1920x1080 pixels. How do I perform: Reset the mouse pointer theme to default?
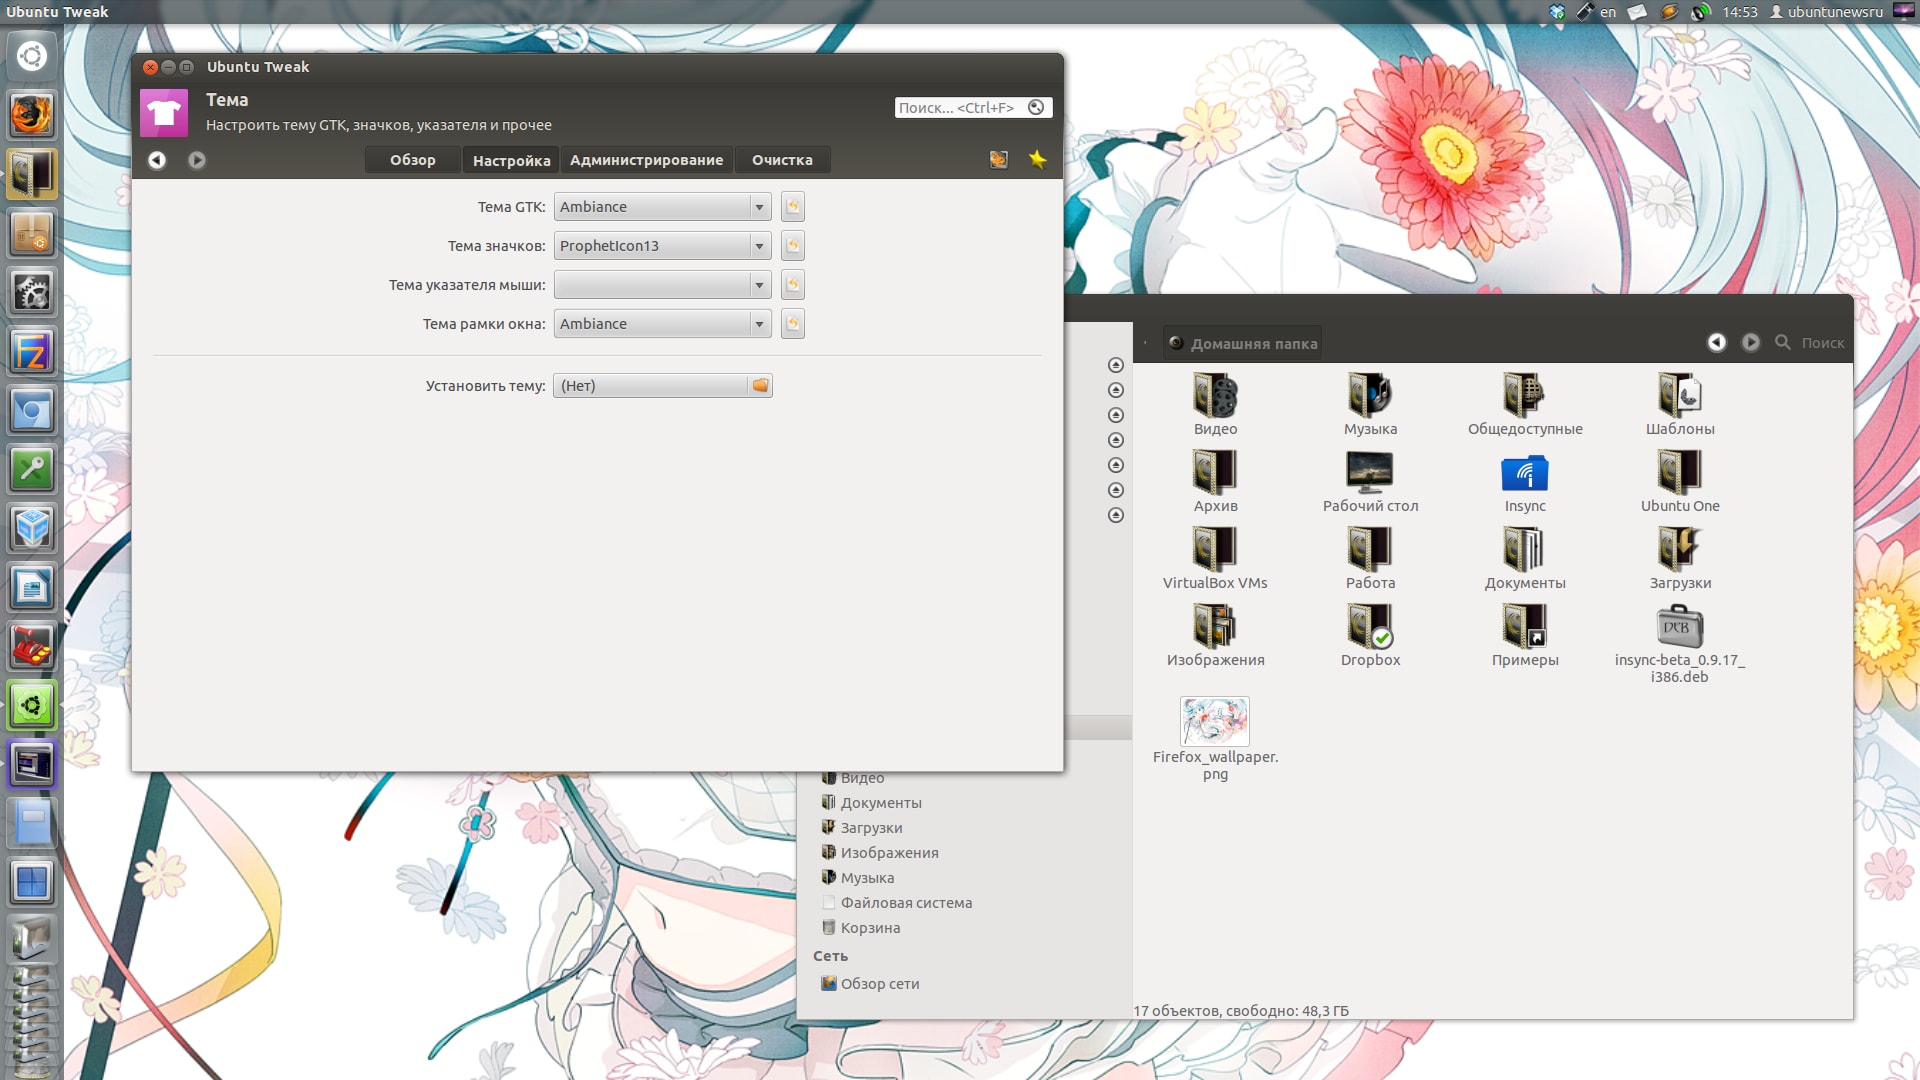coord(793,285)
